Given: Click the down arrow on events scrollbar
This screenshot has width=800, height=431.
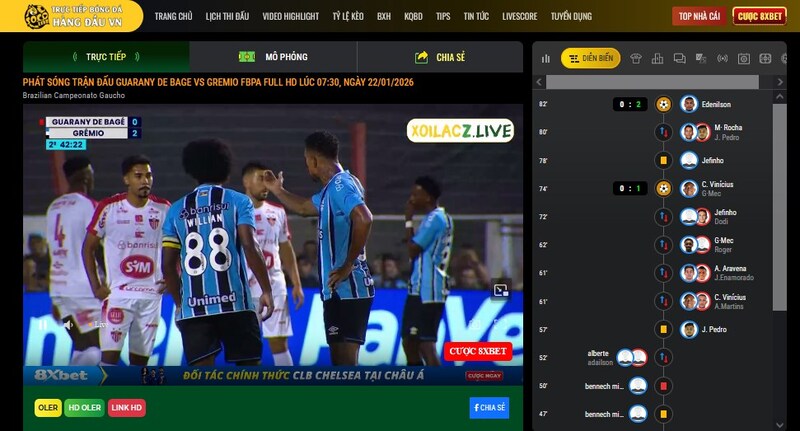Looking at the screenshot, I should [780, 423].
